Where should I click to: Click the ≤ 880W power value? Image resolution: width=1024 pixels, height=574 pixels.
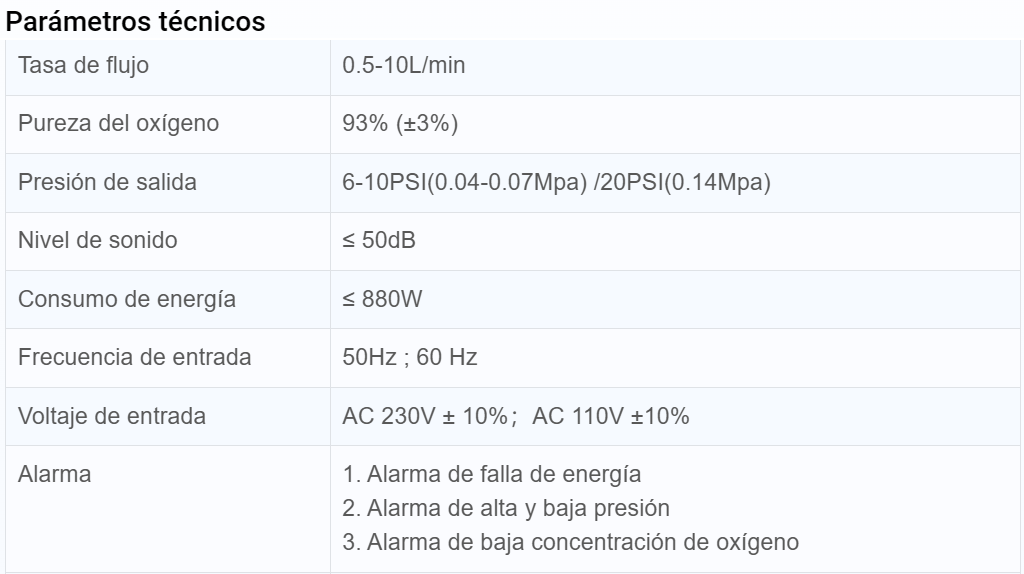click(x=383, y=299)
